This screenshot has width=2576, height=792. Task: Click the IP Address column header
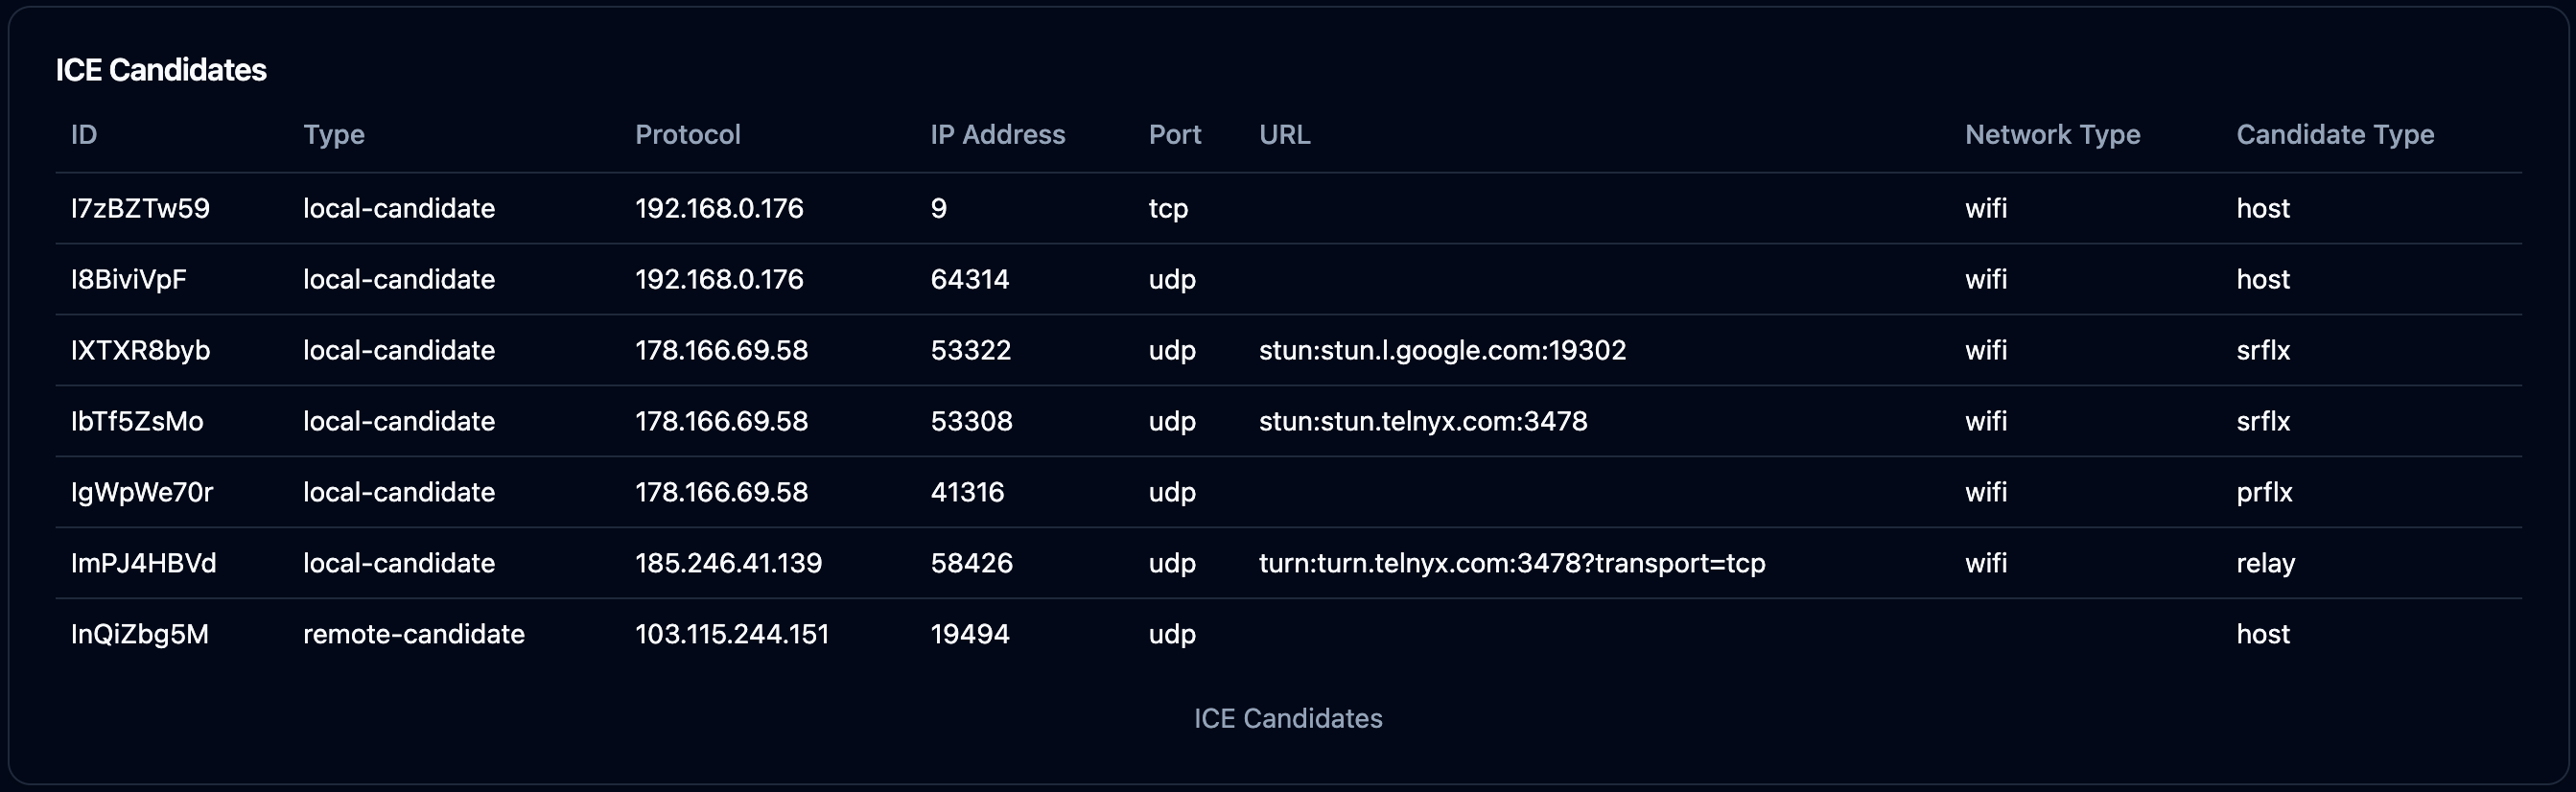[x=998, y=134]
